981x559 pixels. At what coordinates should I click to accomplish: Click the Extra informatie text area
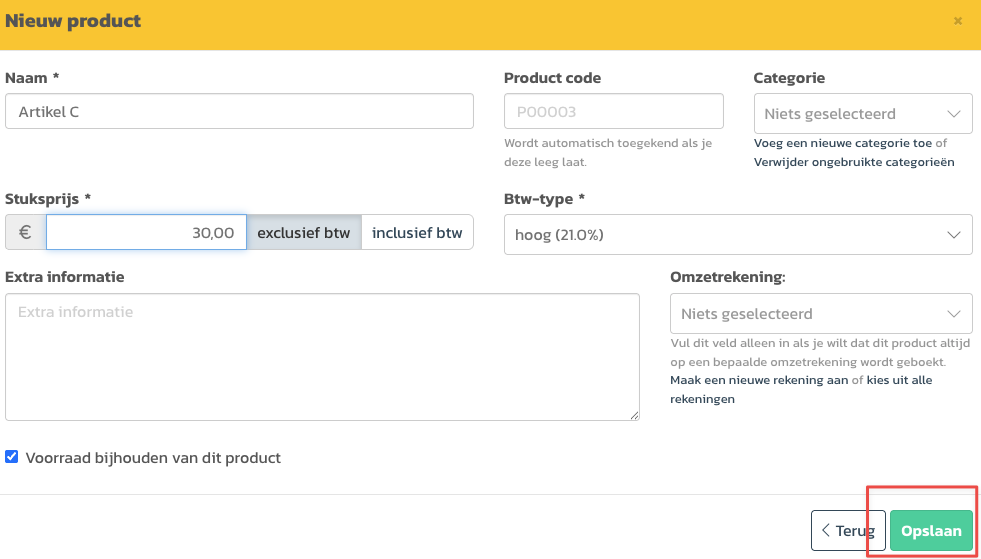click(x=322, y=357)
